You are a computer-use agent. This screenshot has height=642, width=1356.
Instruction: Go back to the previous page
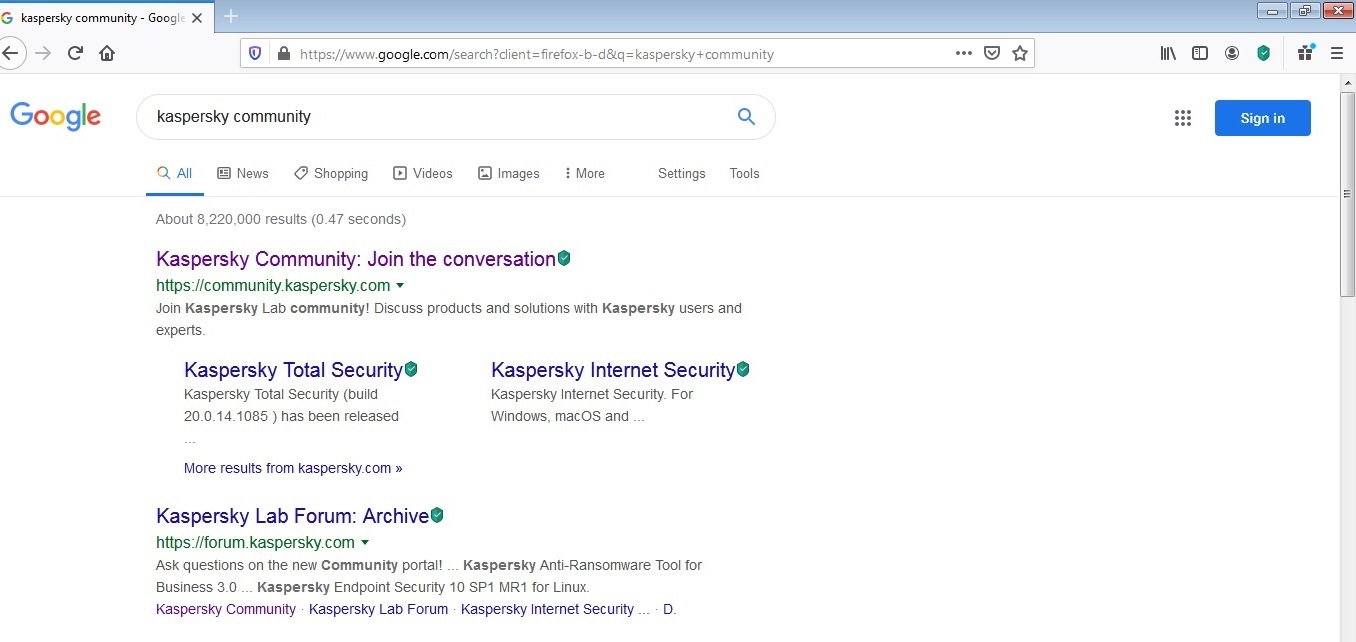(x=9, y=53)
